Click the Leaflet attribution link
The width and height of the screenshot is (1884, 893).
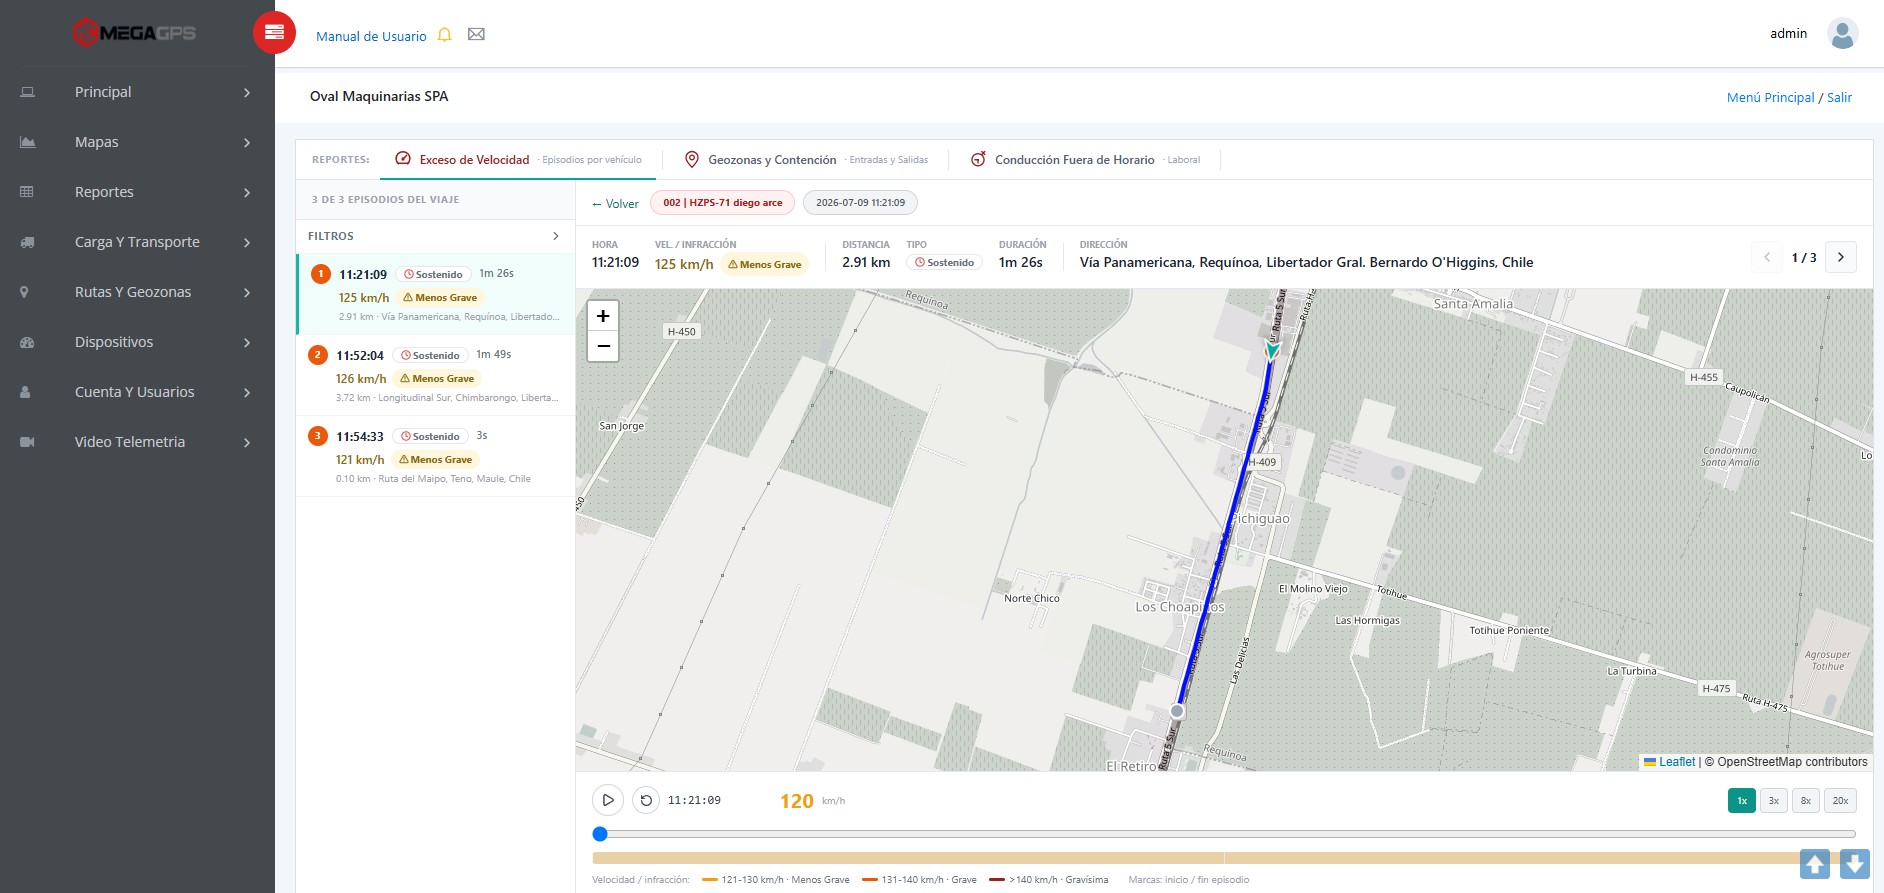(1677, 762)
